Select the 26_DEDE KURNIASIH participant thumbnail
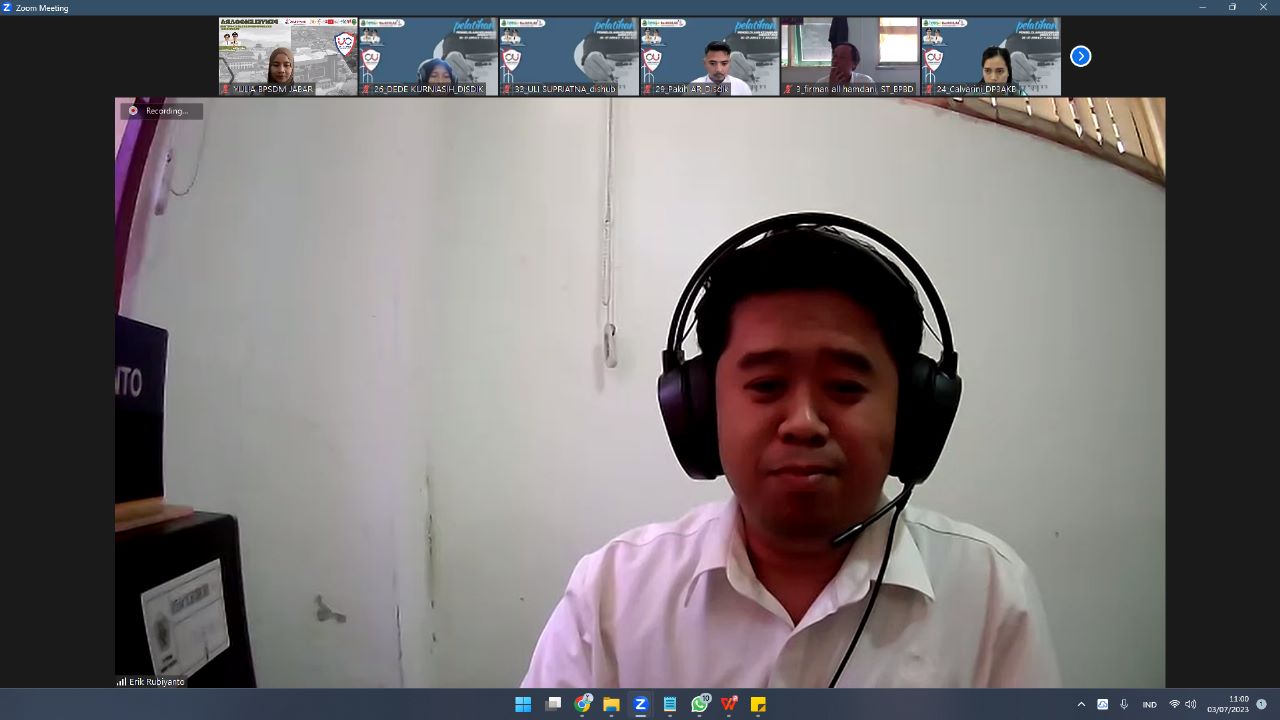 click(x=428, y=56)
